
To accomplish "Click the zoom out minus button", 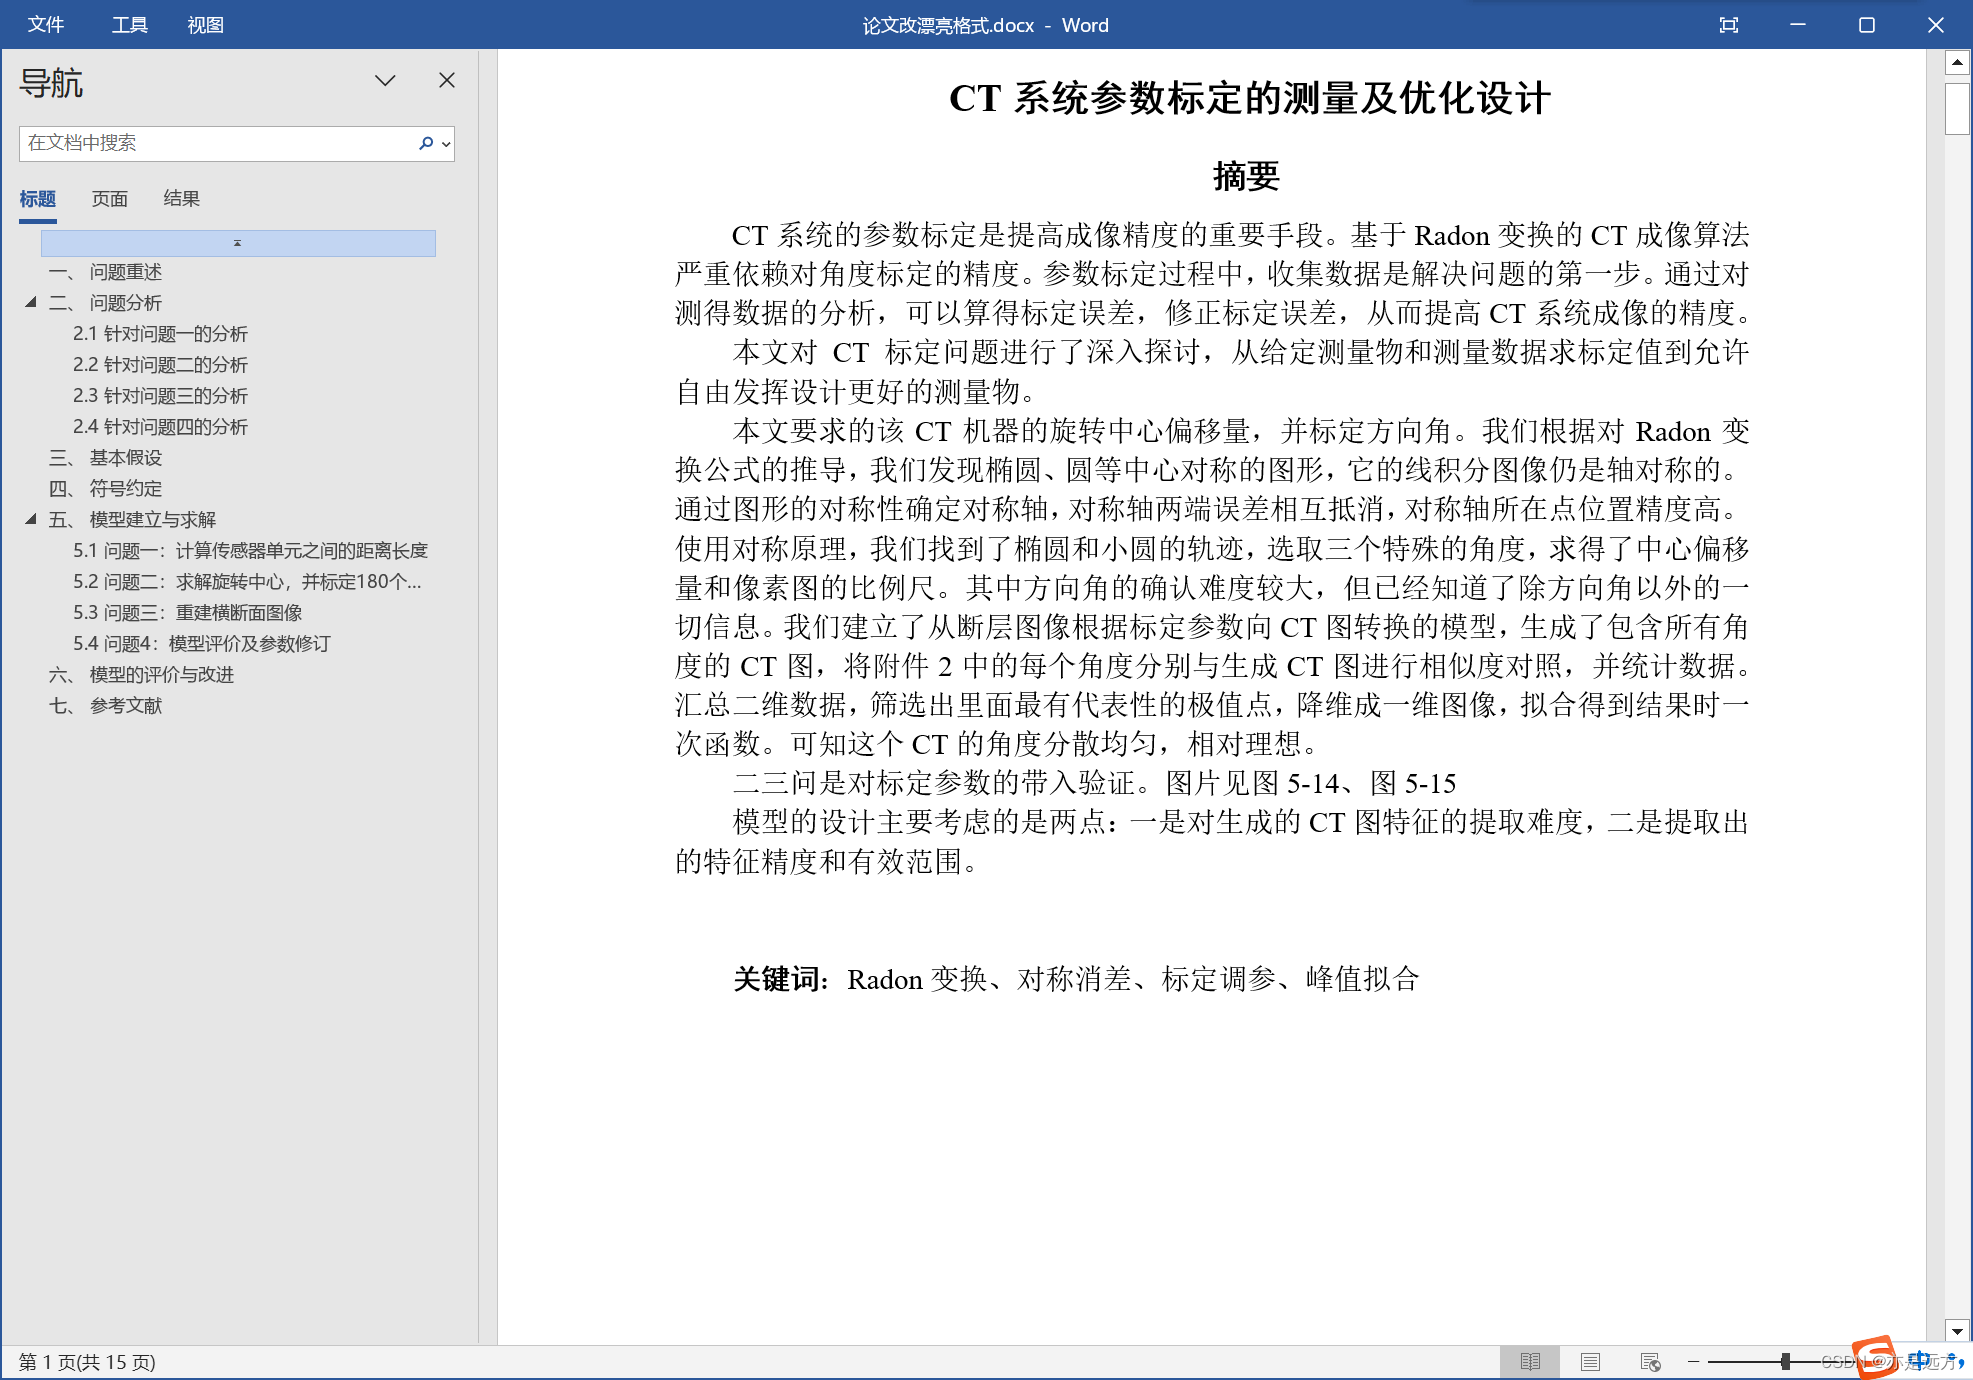I will (x=1694, y=1362).
